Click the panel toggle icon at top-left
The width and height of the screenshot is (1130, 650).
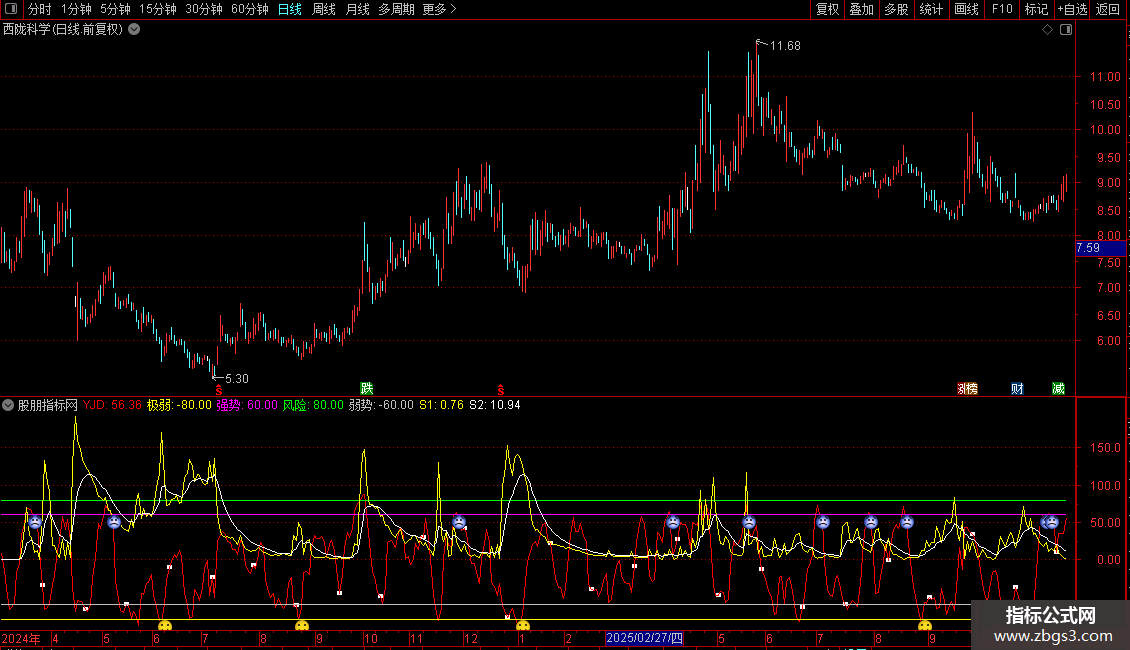click(x=10, y=9)
